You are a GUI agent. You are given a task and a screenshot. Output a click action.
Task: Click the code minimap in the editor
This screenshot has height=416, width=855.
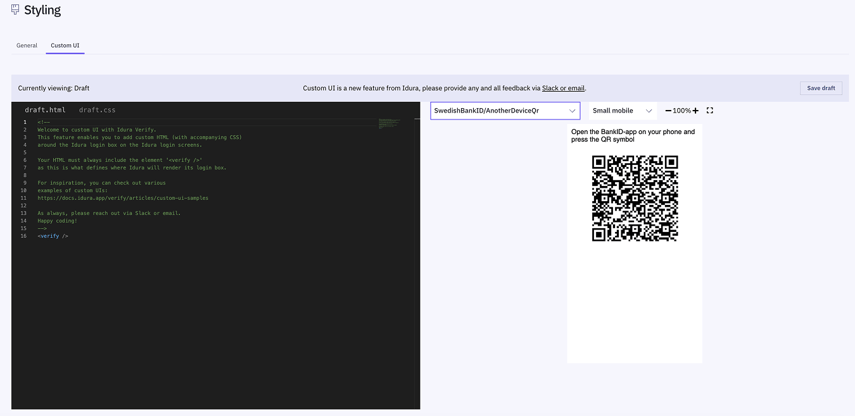[x=389, y=123]
